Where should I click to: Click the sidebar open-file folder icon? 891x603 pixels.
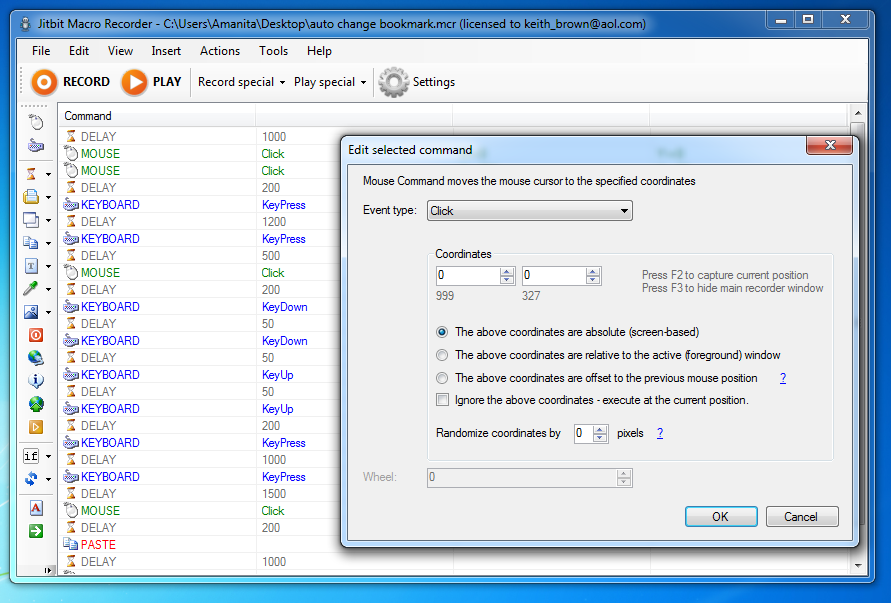coord(31,197)
